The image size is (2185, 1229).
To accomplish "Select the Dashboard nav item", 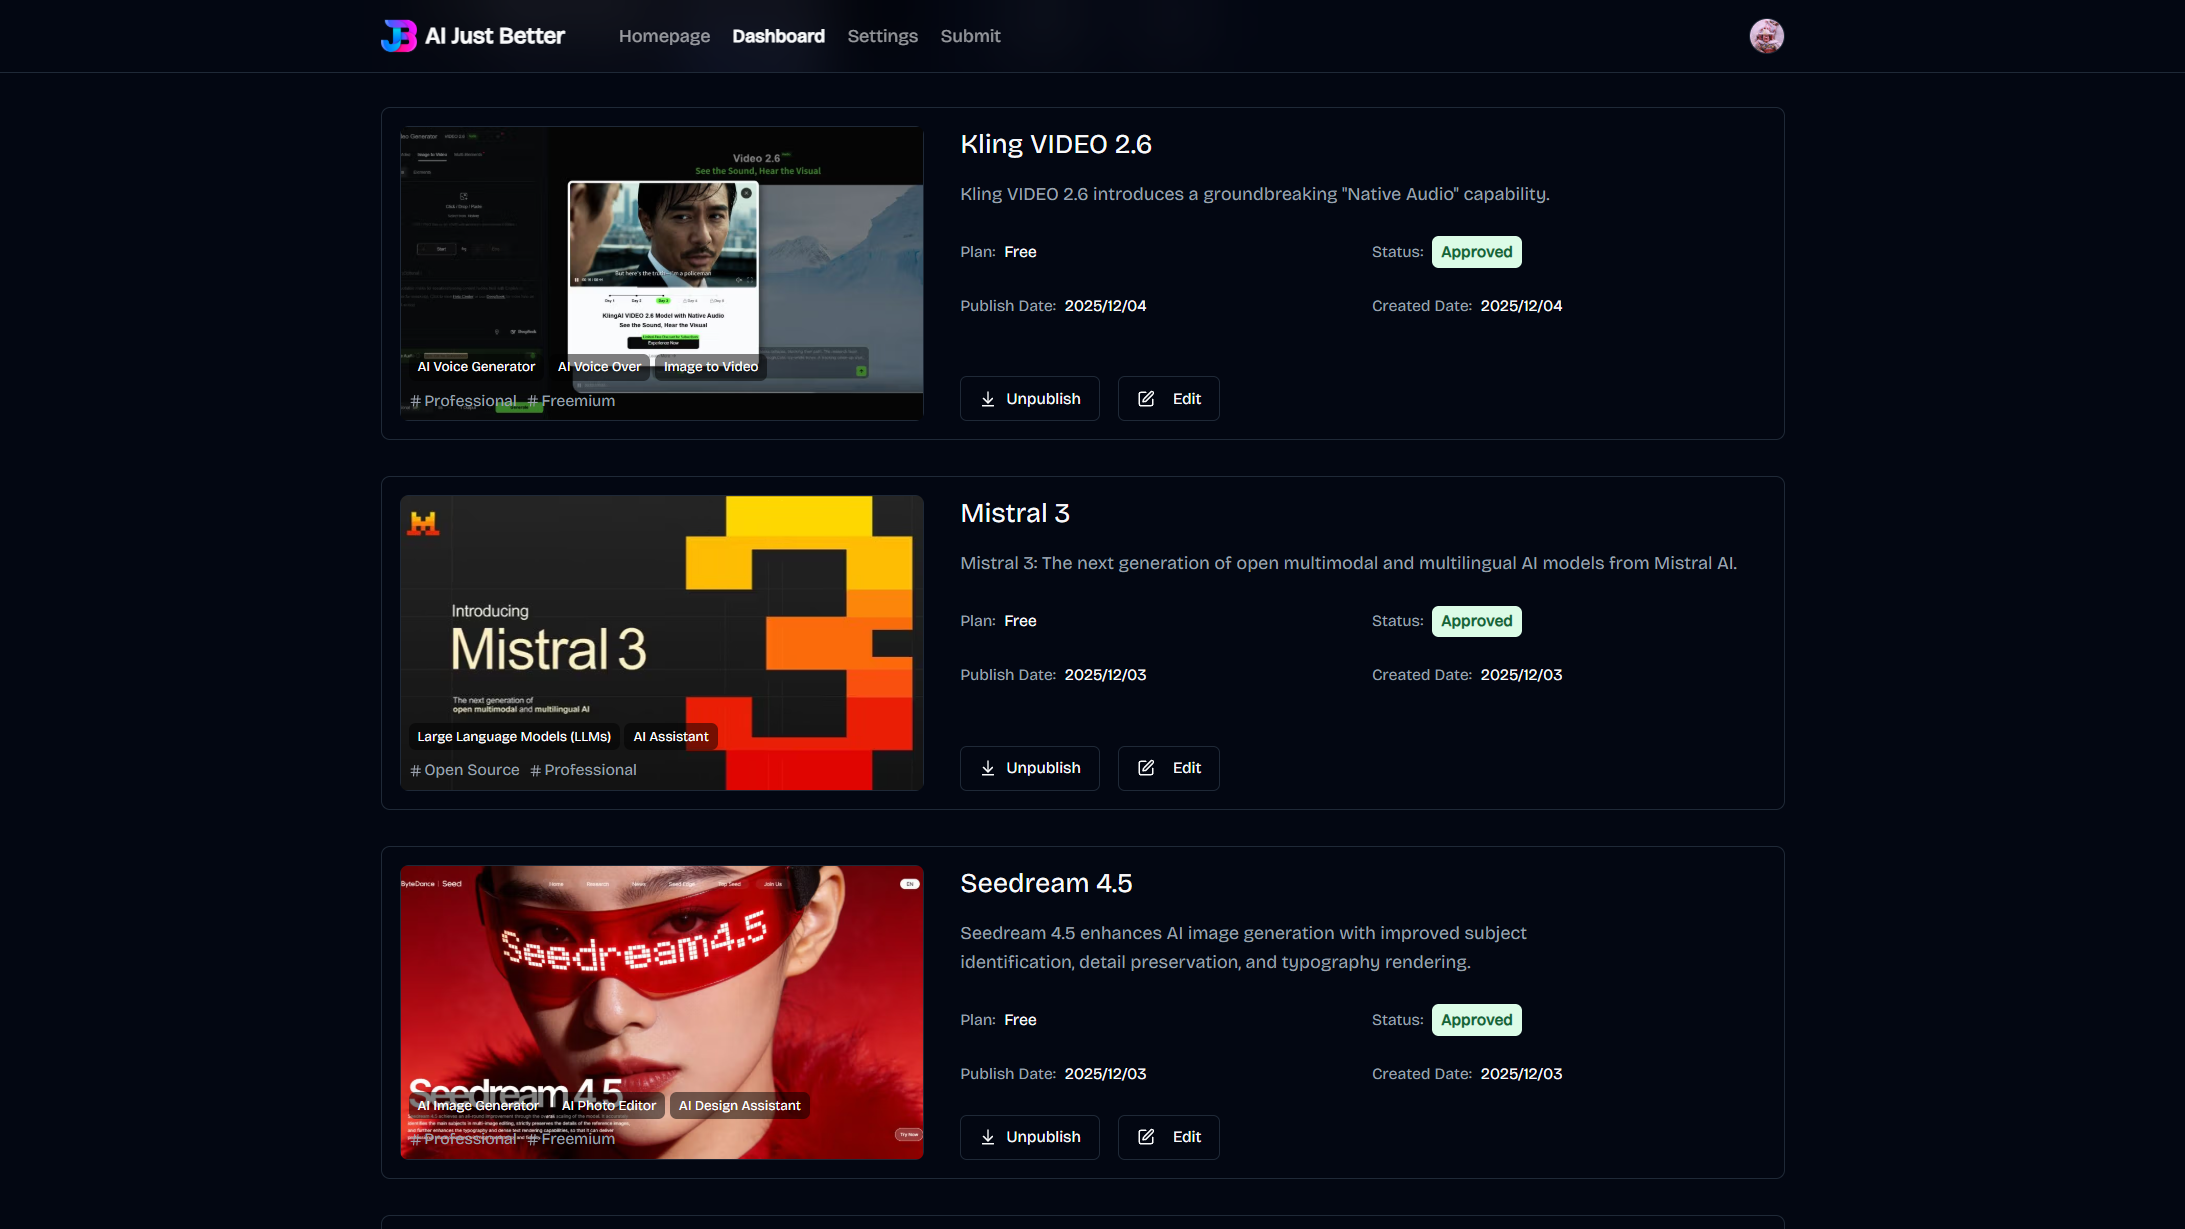I will tap(778, 36).
